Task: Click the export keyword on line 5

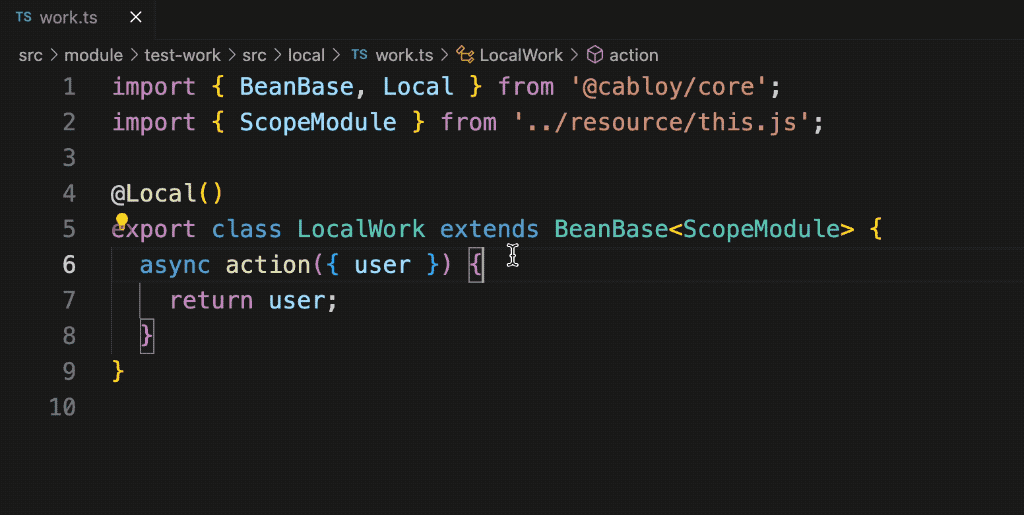Action: pyautogui.click(x=153, y=229)
